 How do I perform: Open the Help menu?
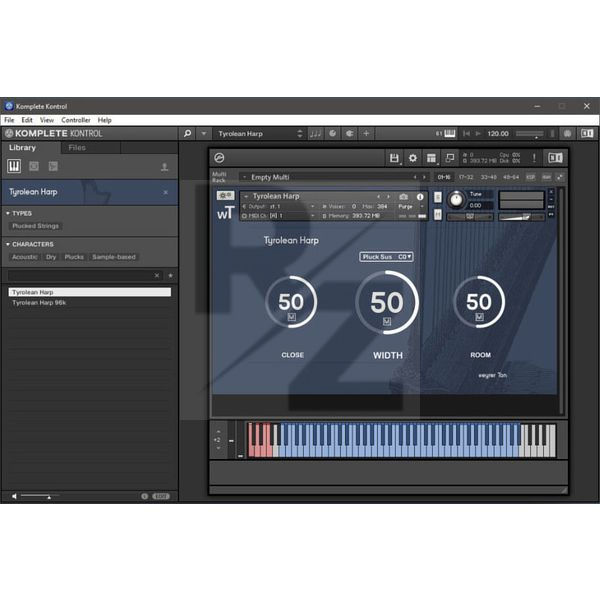click(x=104, y=120)
